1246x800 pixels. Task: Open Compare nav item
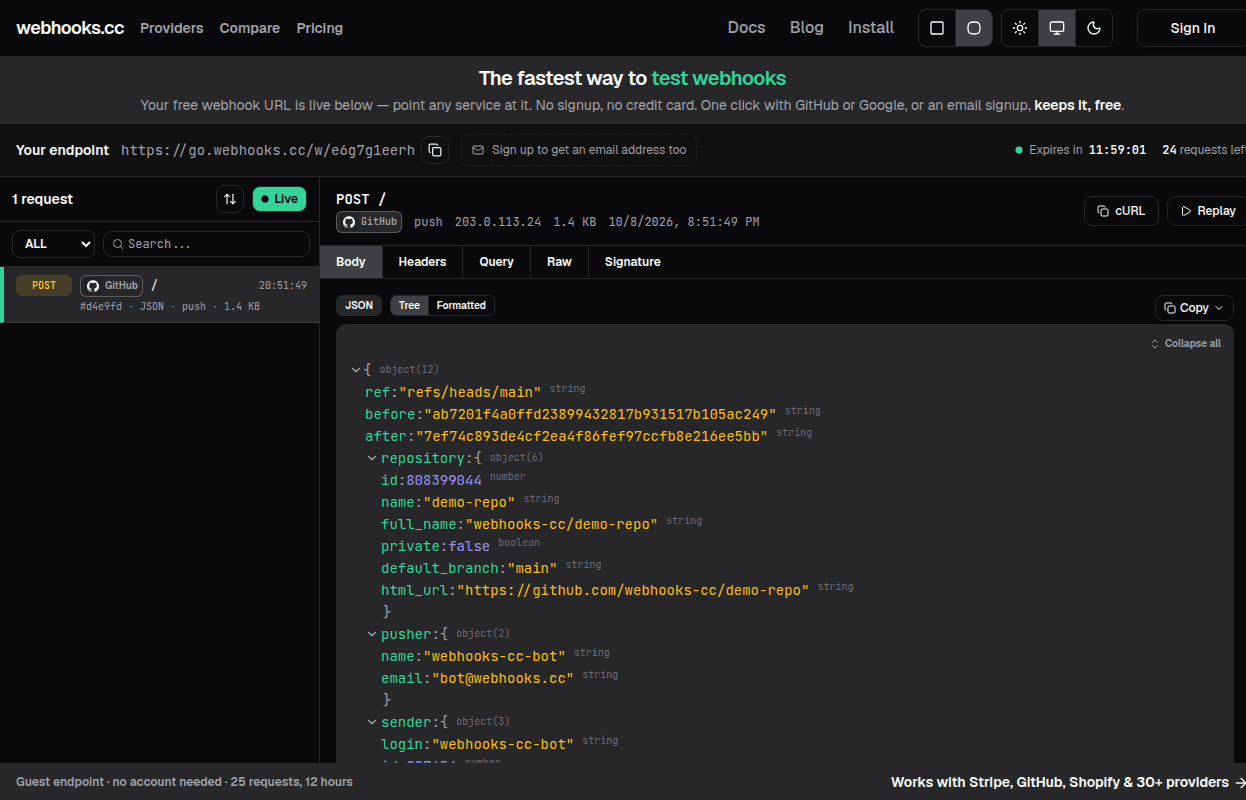tap(250, 28)
